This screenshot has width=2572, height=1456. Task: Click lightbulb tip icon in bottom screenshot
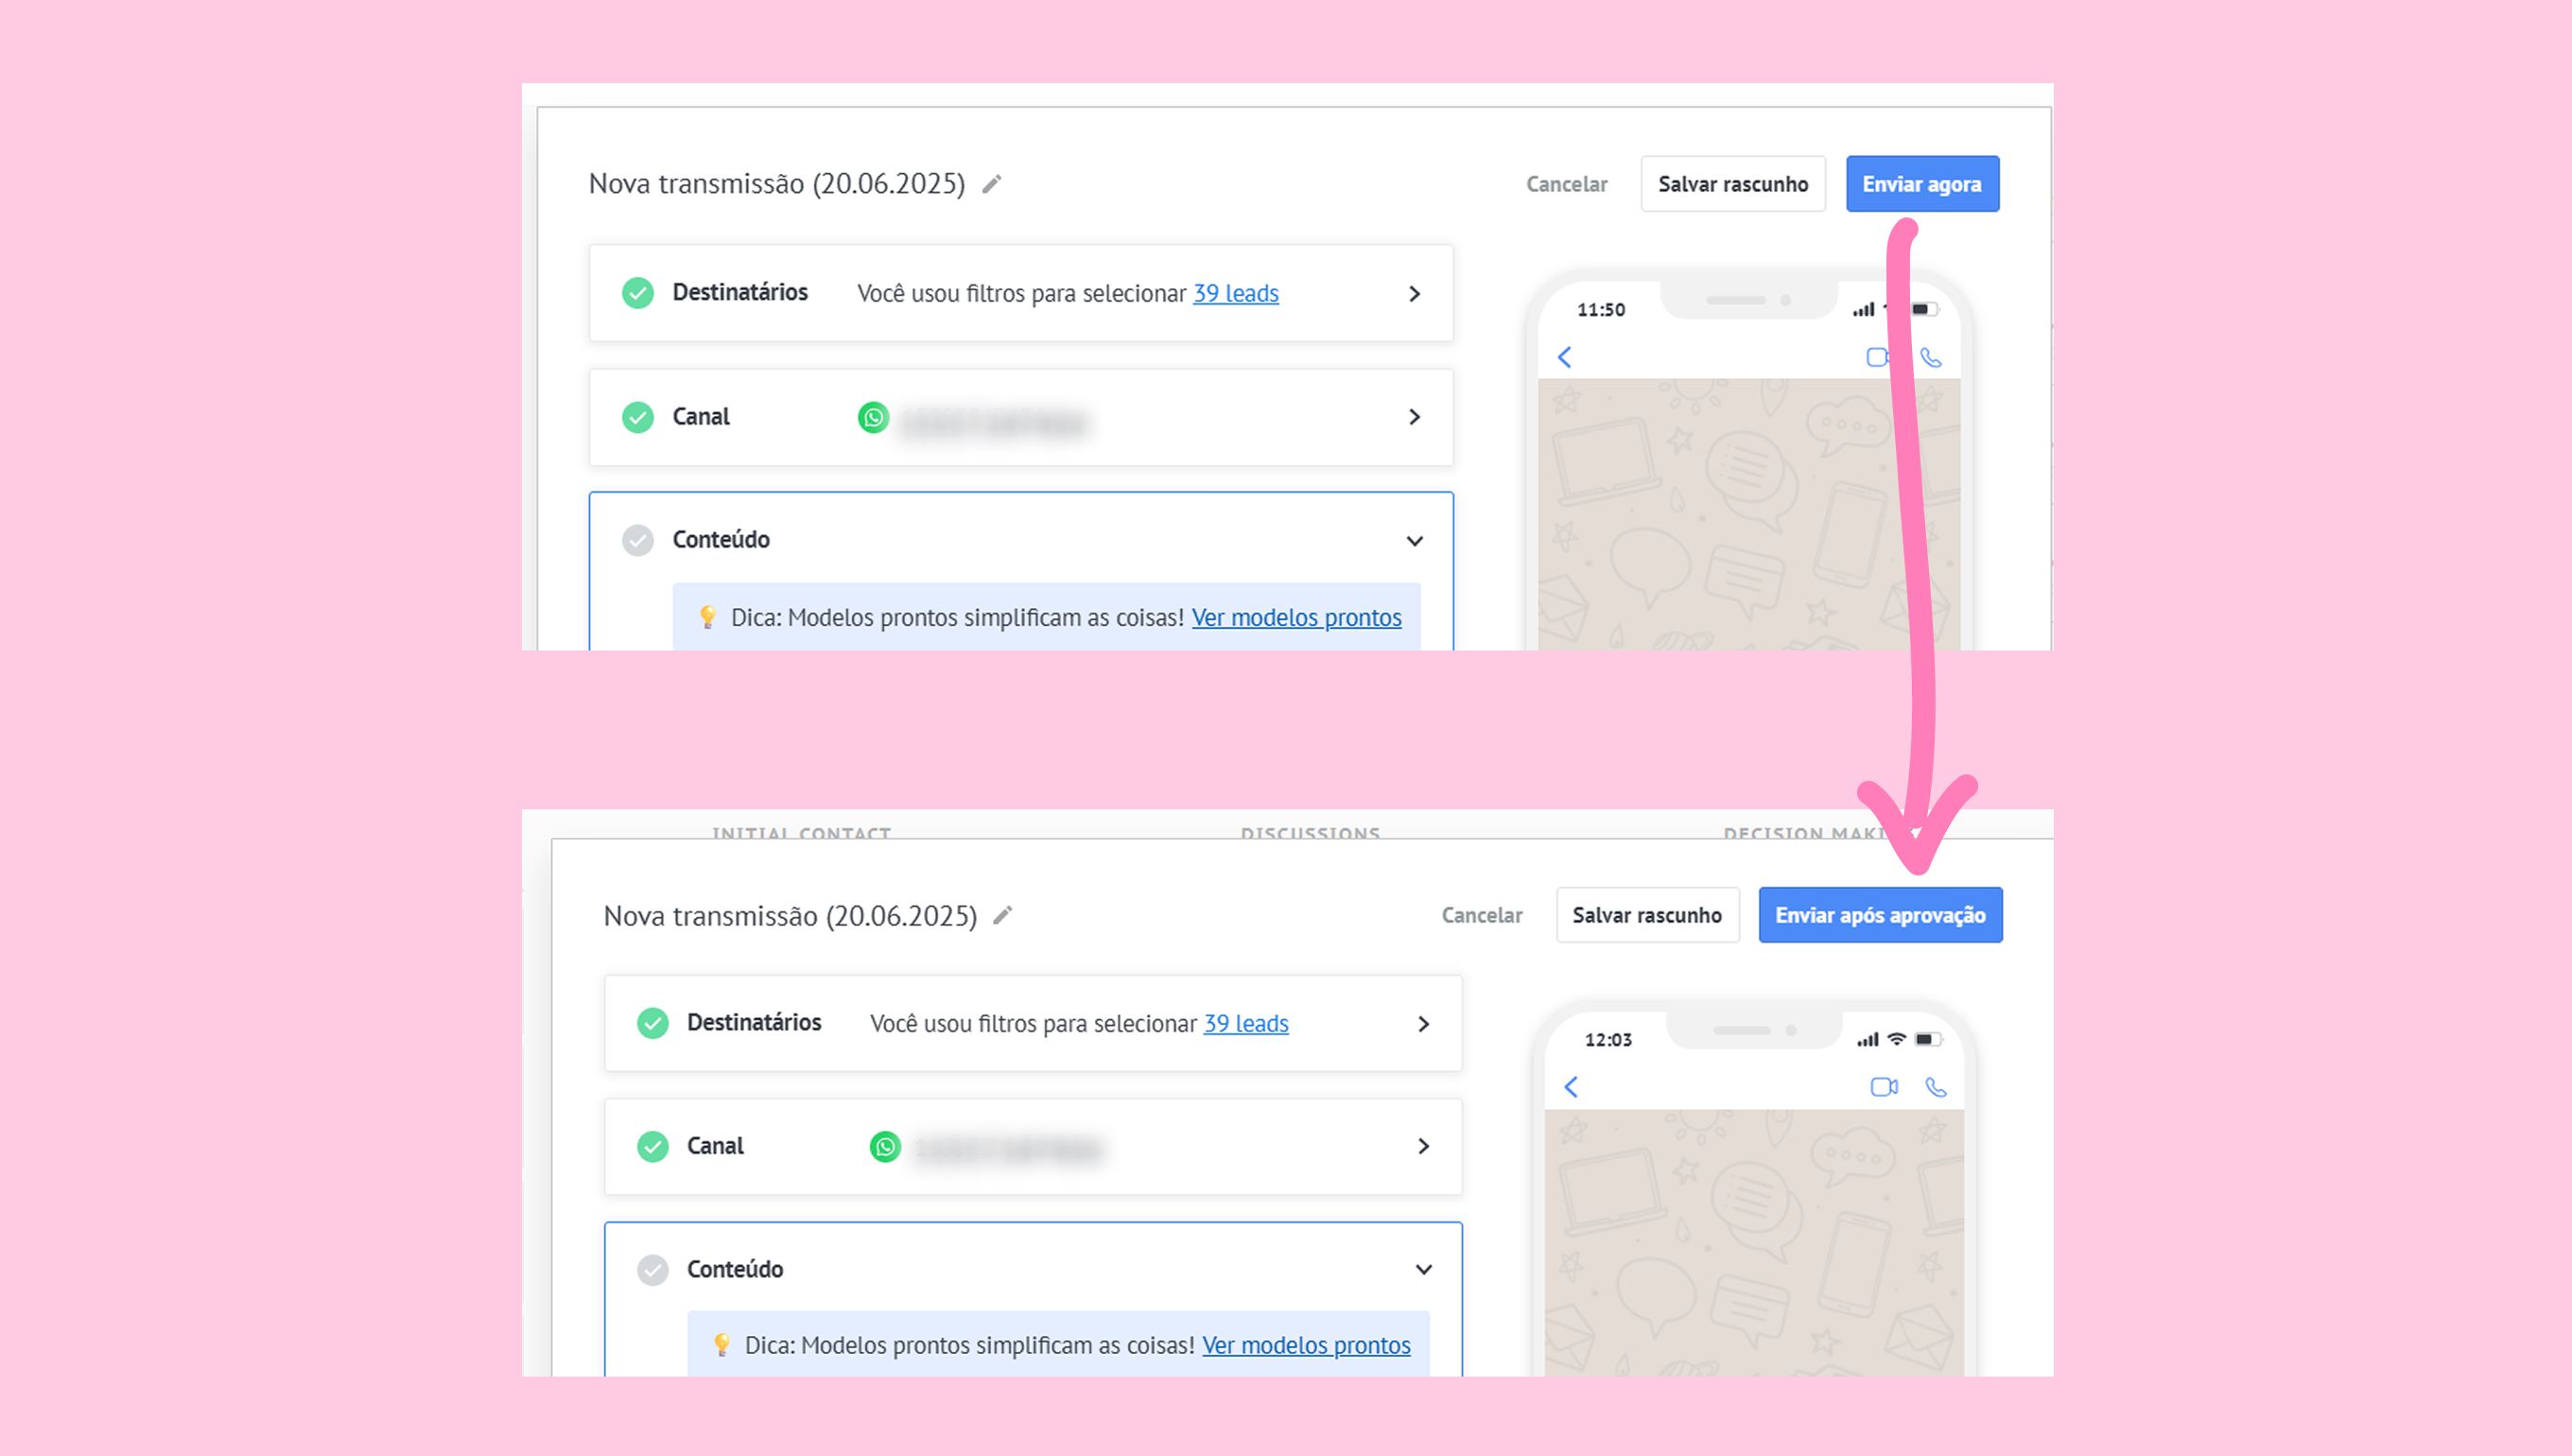click(x=722, y=1345)
